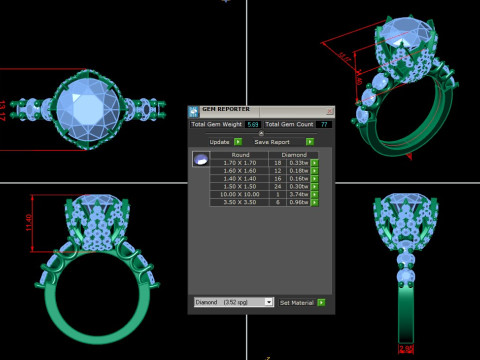
Task: Click the Save Report label
Action: tap(272, 142)
